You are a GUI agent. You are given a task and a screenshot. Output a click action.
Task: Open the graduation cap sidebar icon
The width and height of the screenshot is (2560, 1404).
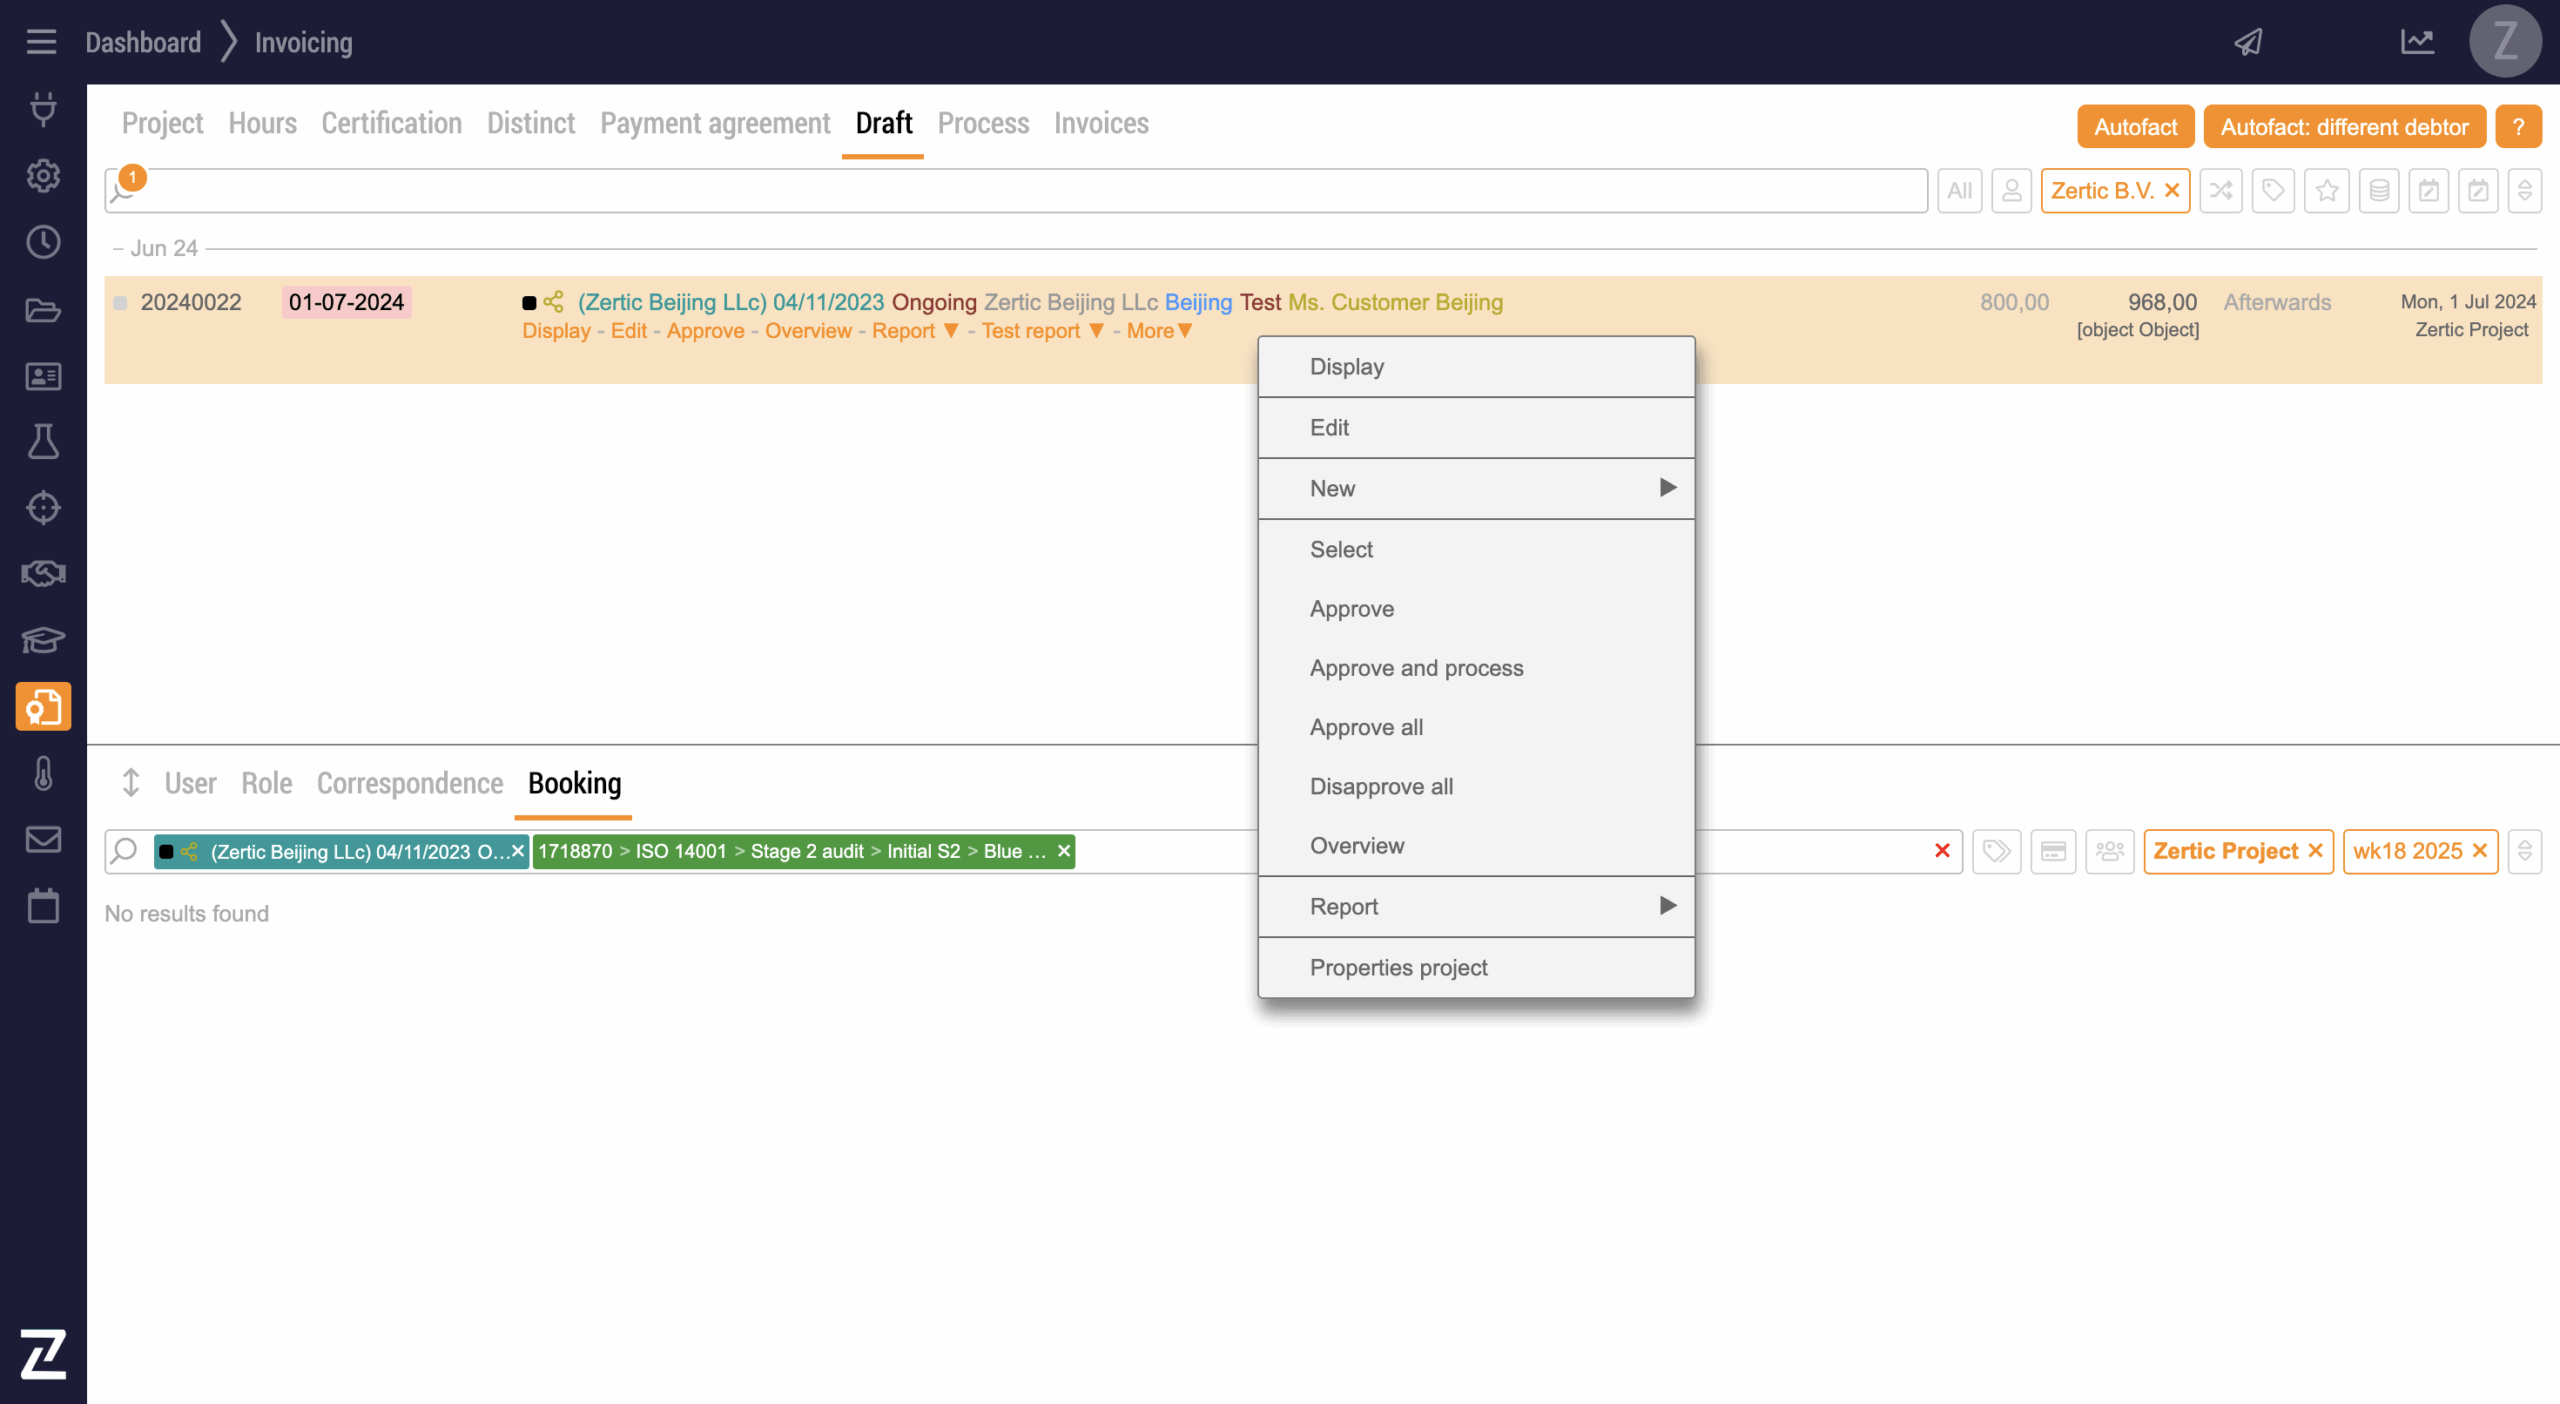(43, 640)
